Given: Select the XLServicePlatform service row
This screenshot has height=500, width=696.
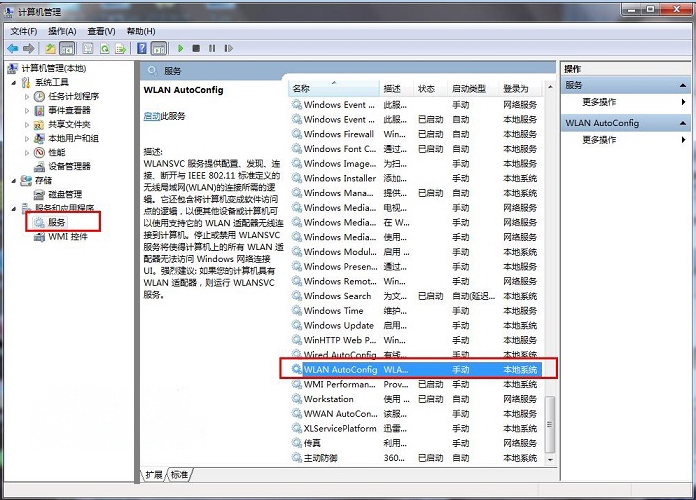Looking at the screenshot, I should coord(416,429).
